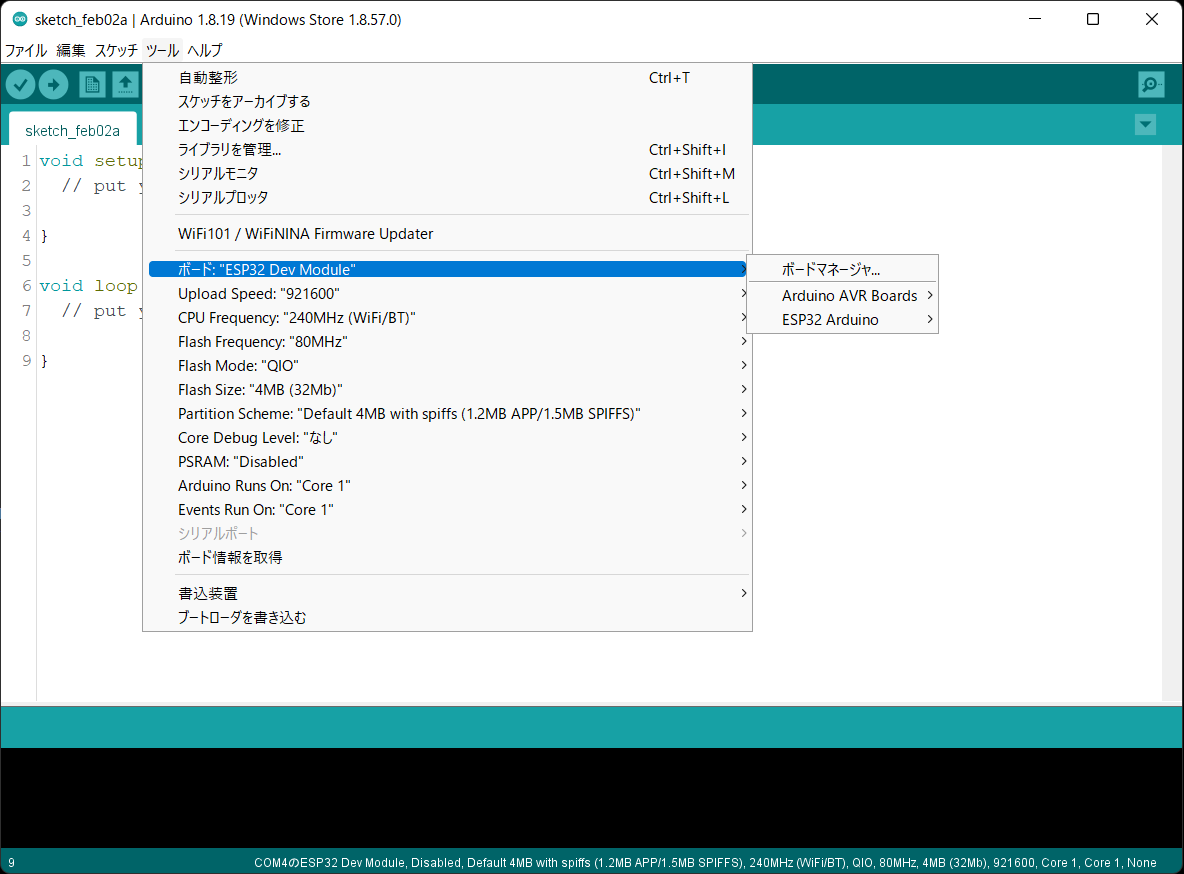Viewport: 1184px width, 874px height.
Task: Open ボードマネージャ from the boards submenu
Action: [x=830, y=268]
